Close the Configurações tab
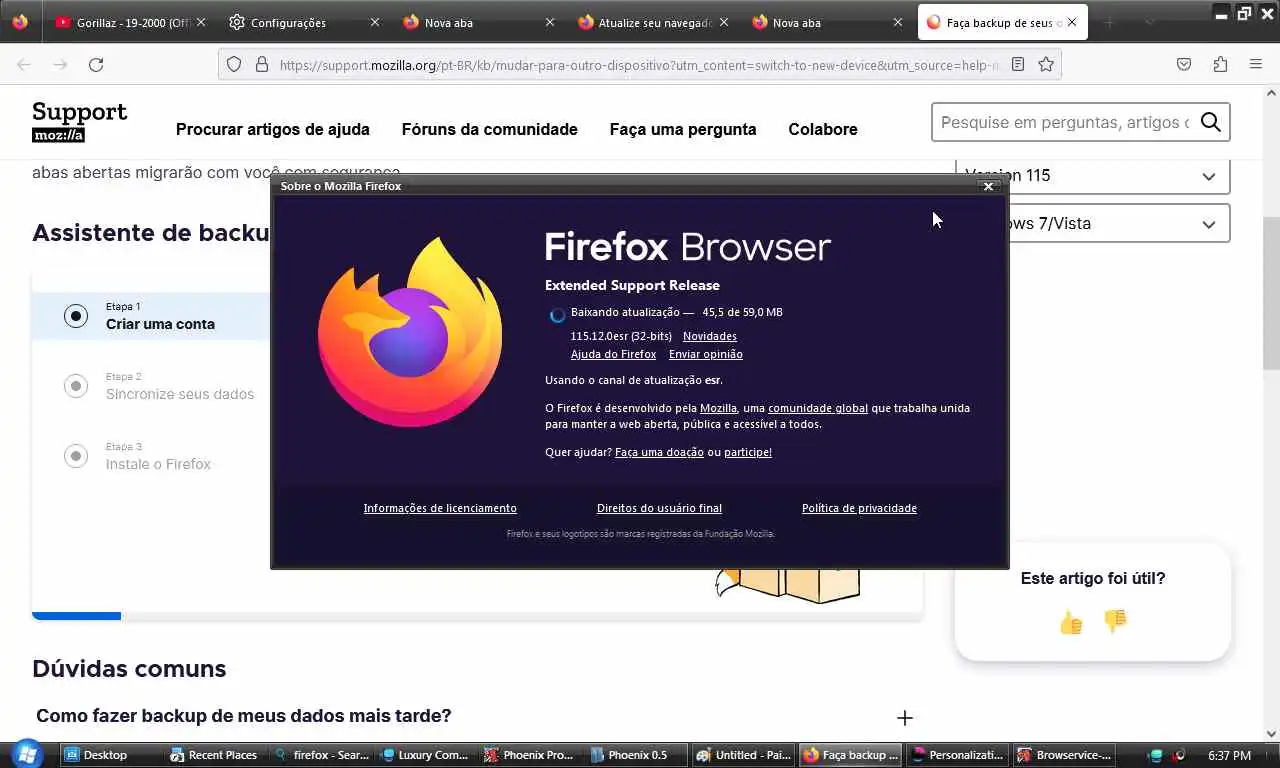Image resolution: width=1280 pixels, height=768 pixels. tap(375, 22)
